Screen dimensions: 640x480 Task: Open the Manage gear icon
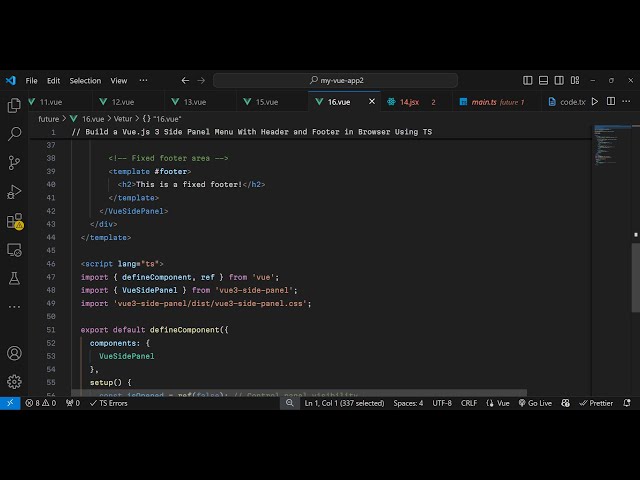tap(14, 381)
